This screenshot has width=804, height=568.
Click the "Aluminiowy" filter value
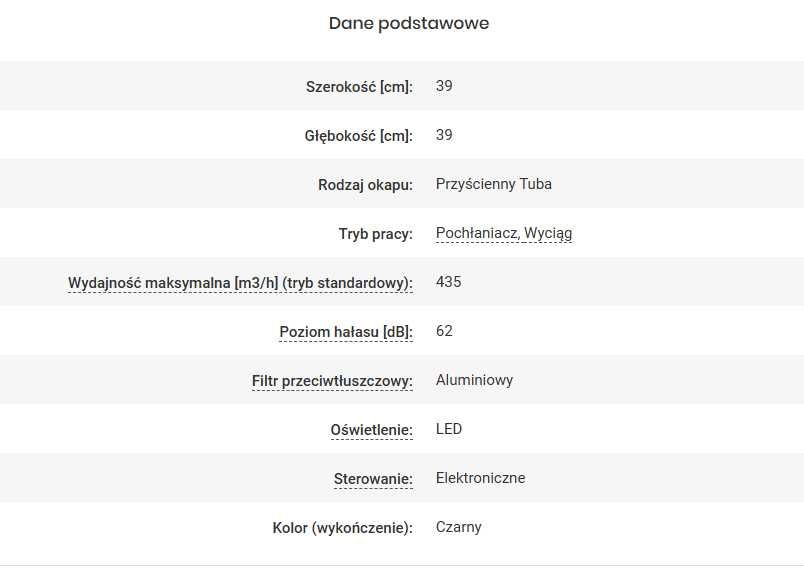[x=475, y=380]
